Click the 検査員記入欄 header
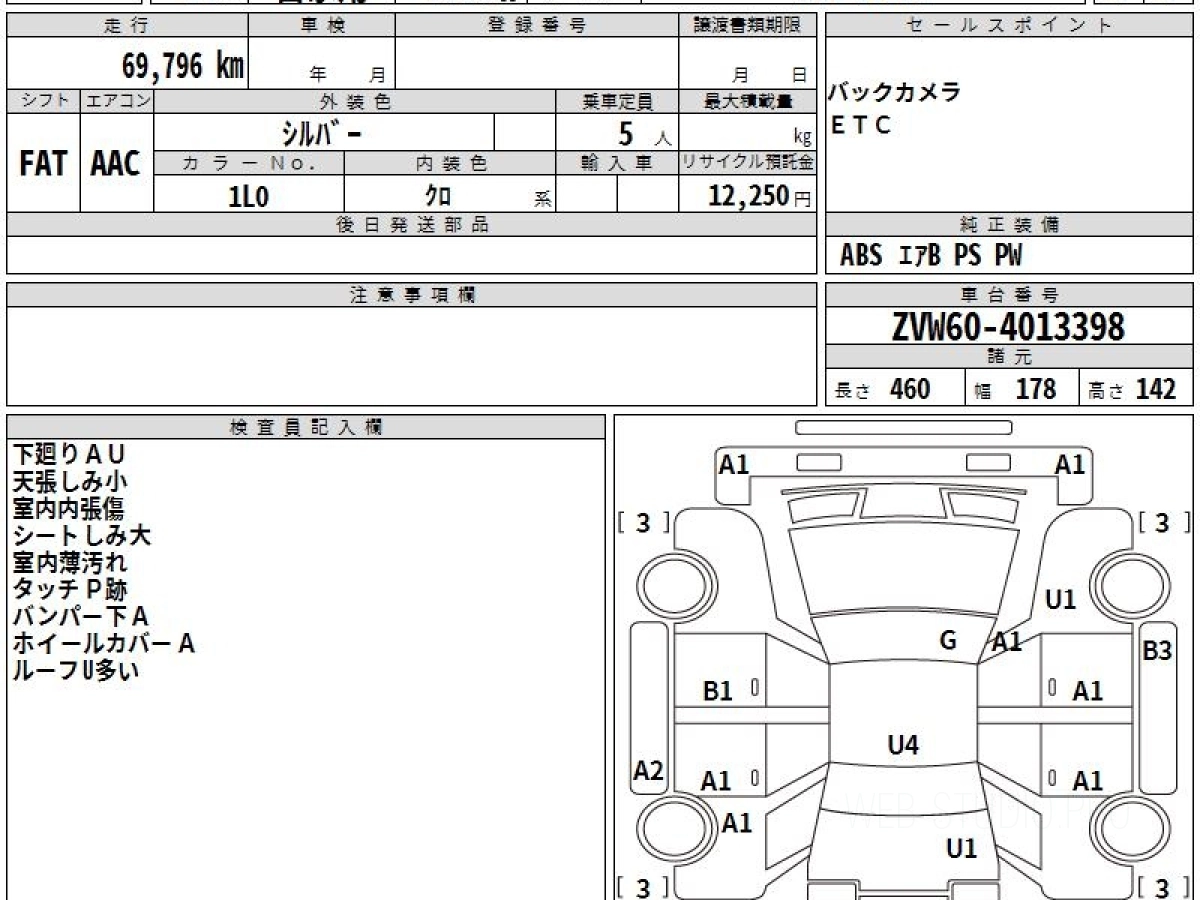 306,427
